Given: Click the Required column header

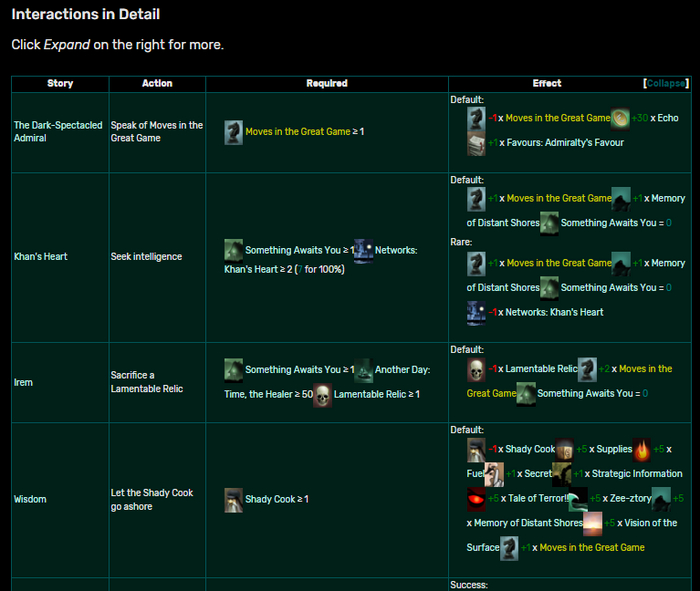Looking at the screenshot, I should click(327, 83).
